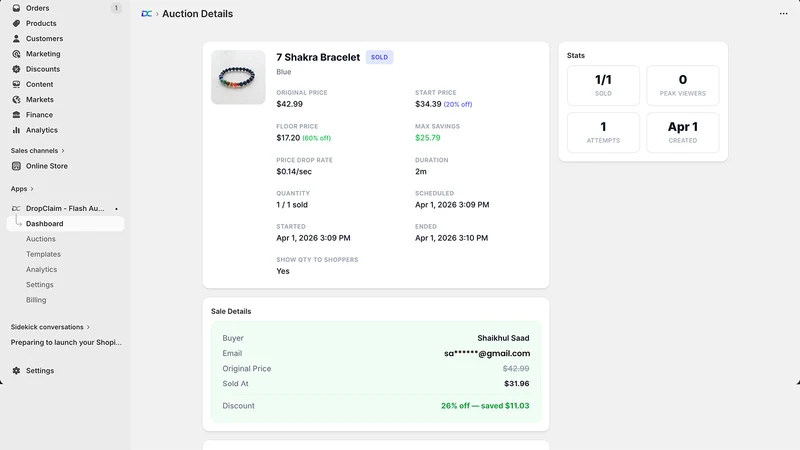Click the Sale Details section heading
The image size is (800, 450).
pos(231,311)
